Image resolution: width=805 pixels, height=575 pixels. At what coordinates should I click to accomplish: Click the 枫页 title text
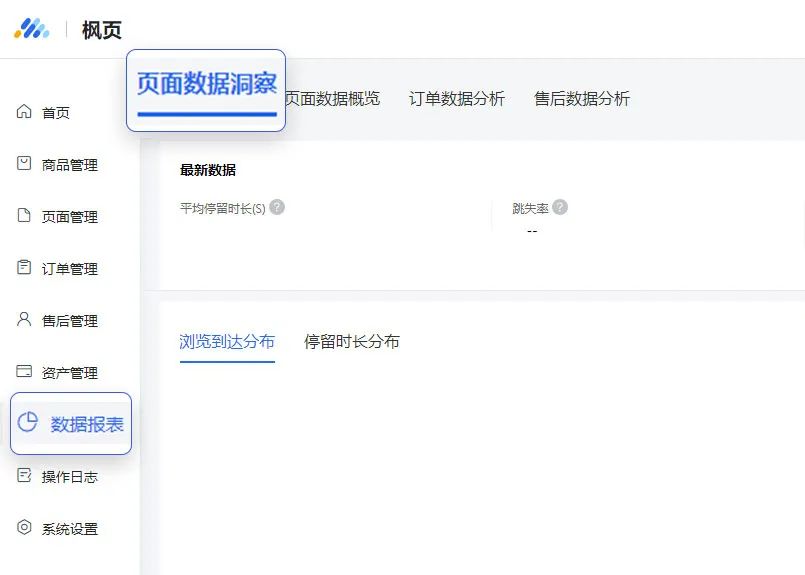(x=102, y=30)
